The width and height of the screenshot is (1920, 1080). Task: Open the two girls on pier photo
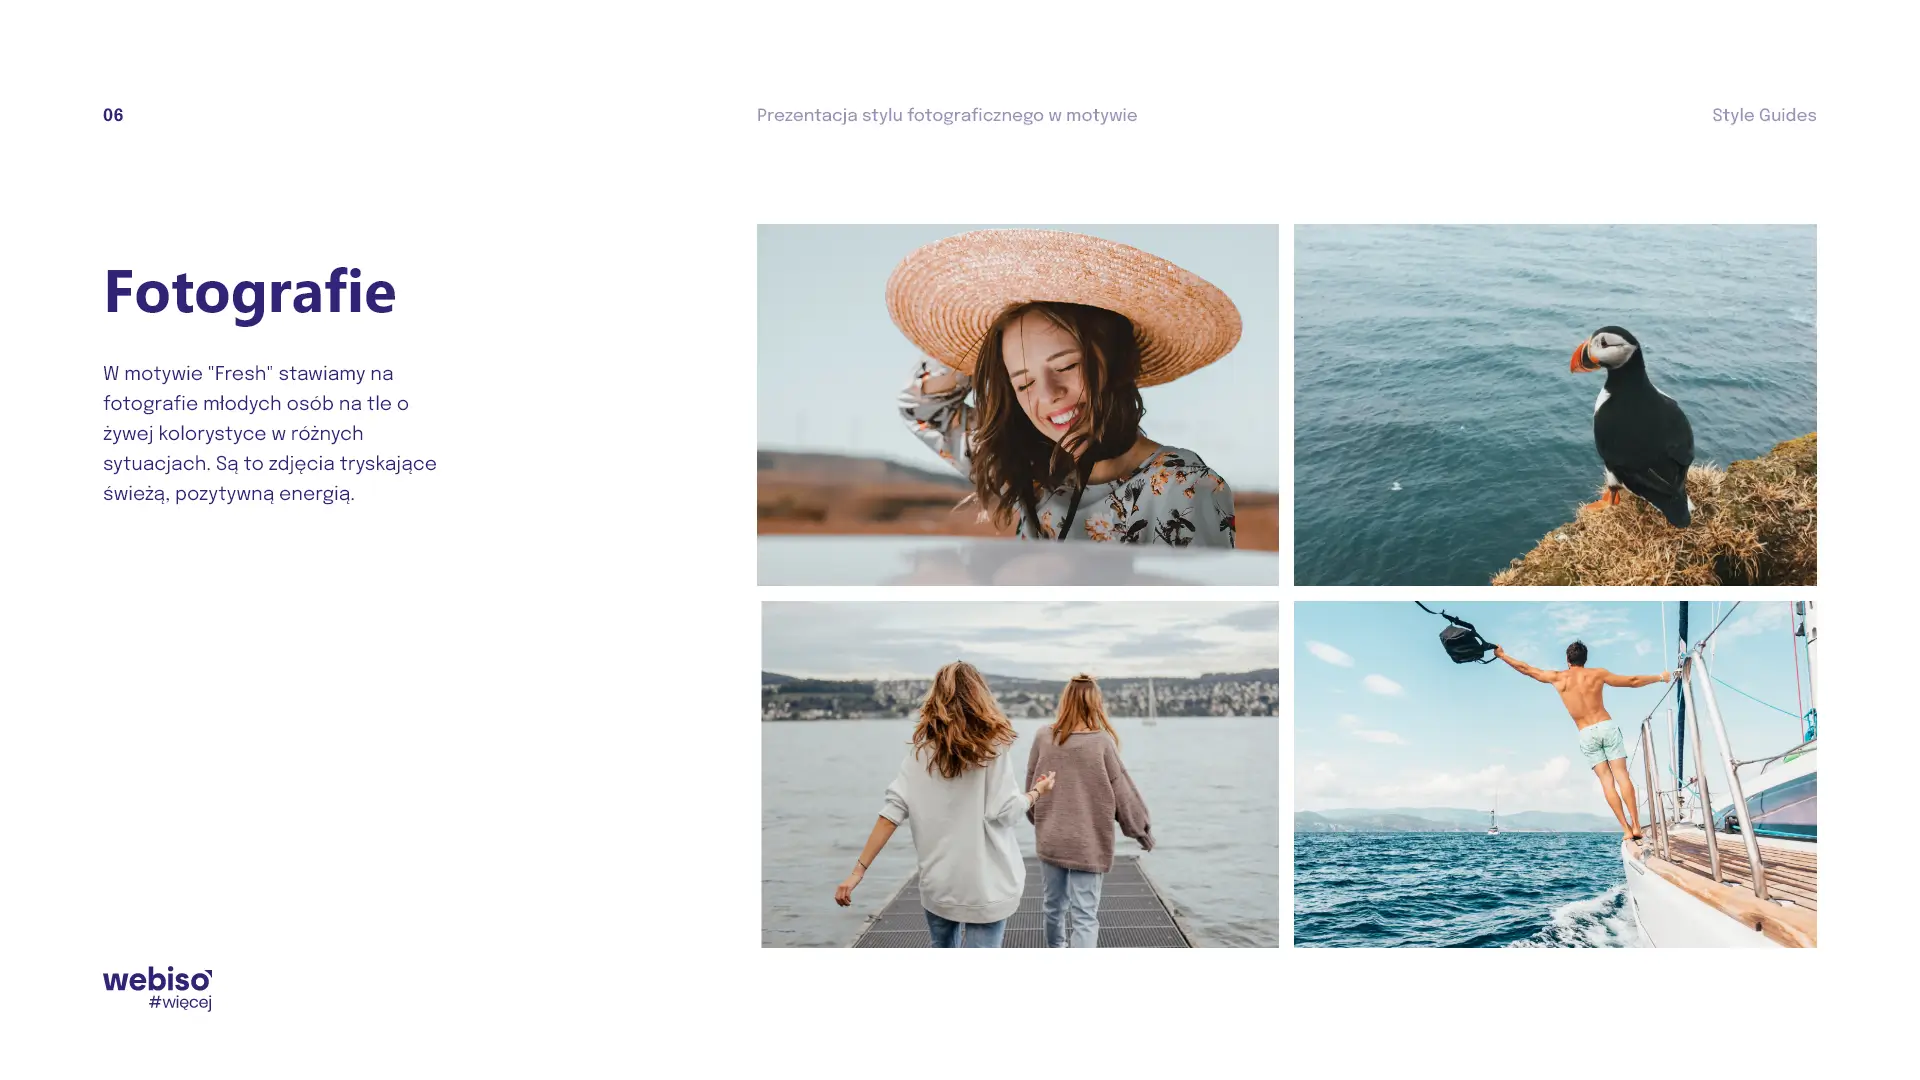click(1019, 774)
